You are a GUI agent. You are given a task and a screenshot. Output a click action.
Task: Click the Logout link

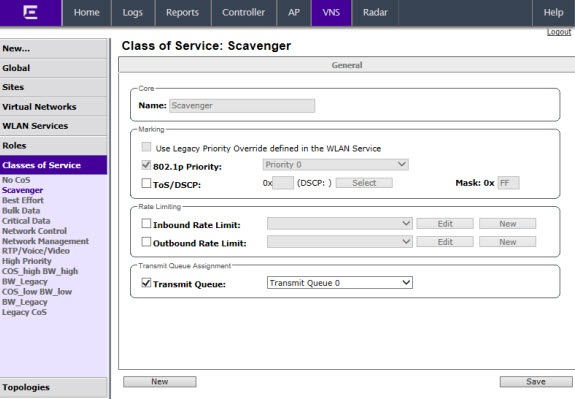point(559,32)
